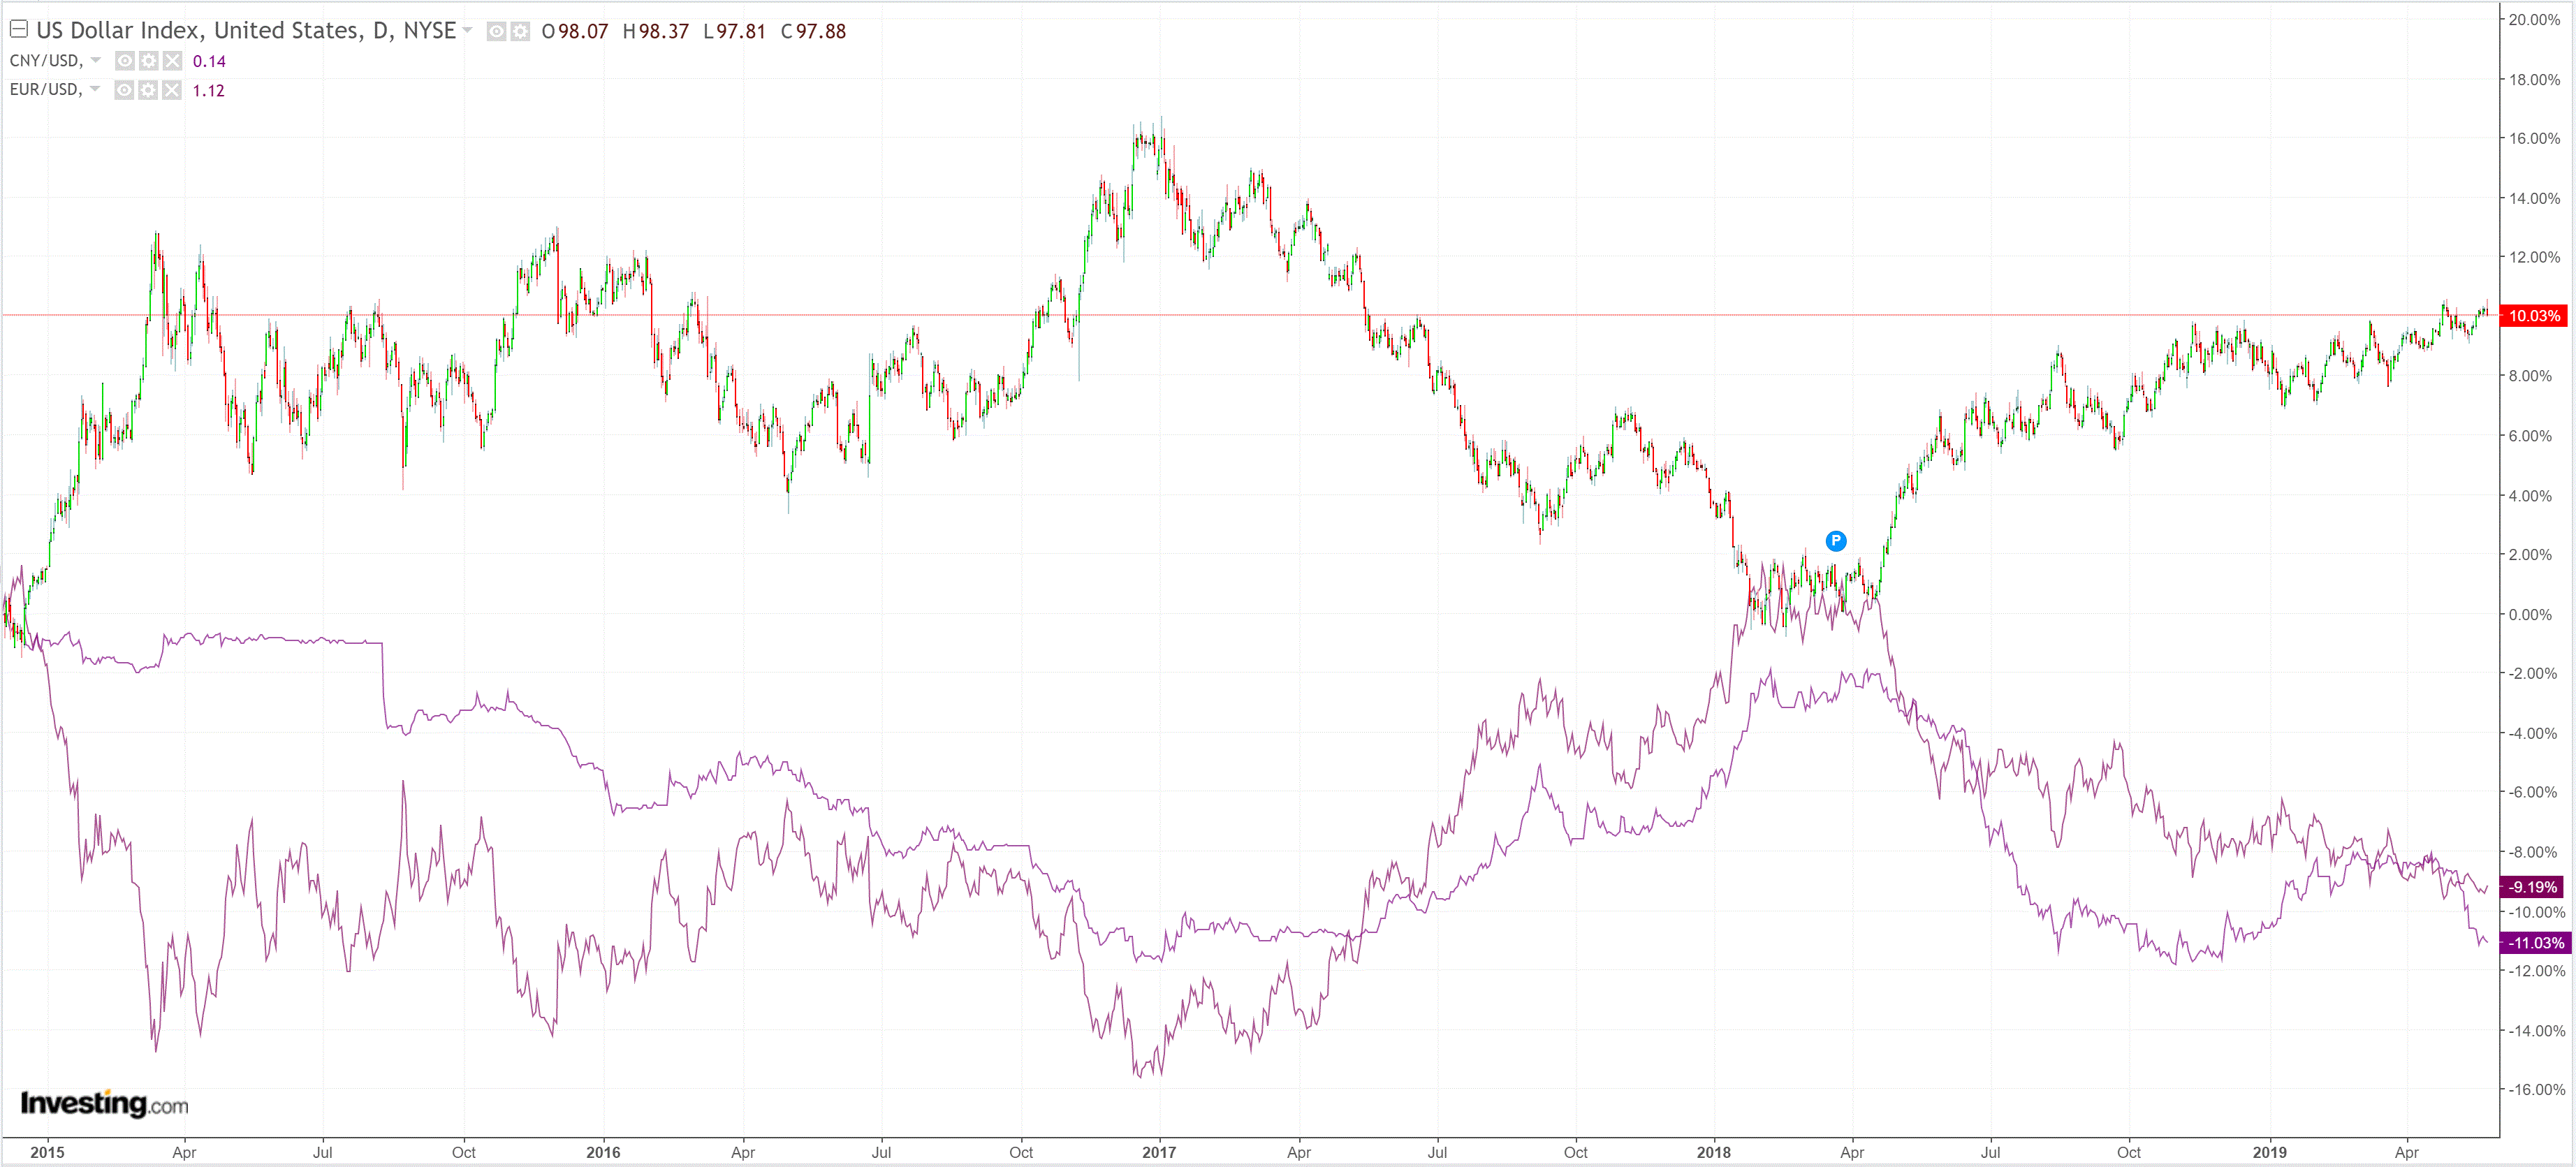Viewport: 2576px width, 1167px height.
Task: Open EUR/USD format settings gear
Action: (x=148, y=90)
